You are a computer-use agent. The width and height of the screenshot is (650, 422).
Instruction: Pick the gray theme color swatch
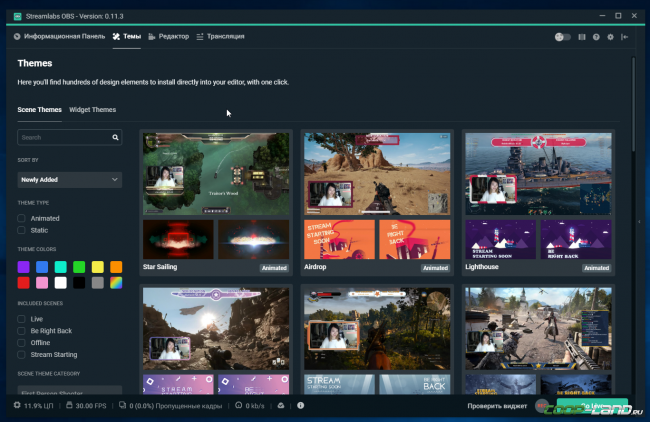pos(97,283)
